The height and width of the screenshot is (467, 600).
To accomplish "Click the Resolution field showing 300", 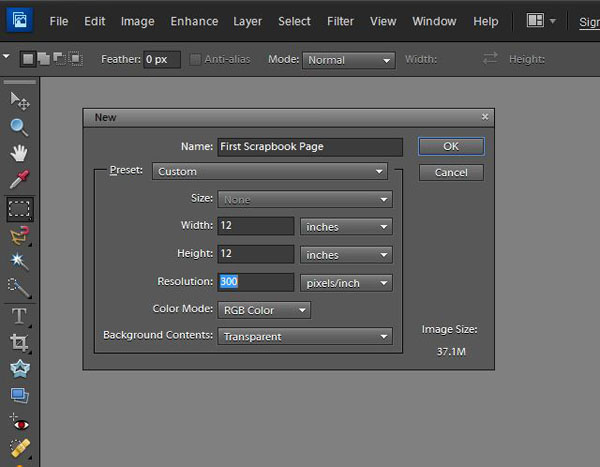I will pos(256,282).
